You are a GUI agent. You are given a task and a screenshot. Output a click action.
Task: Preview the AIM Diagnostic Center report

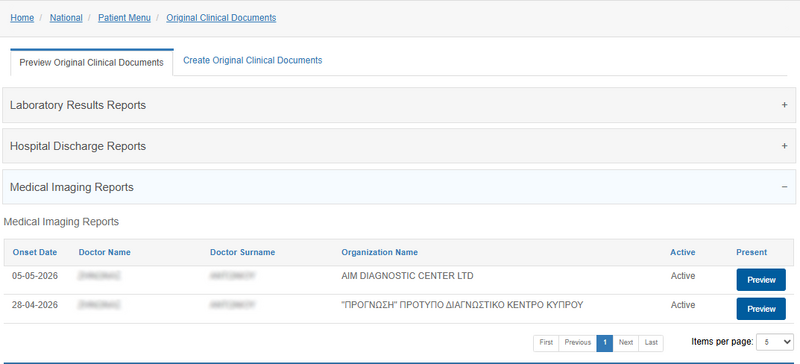(761, 280)
